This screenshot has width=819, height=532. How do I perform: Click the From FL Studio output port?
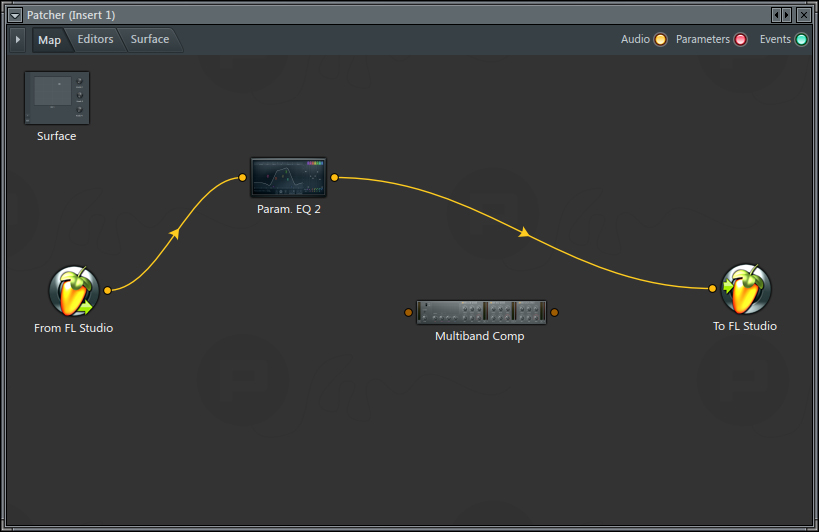click(x=108, y=290)
